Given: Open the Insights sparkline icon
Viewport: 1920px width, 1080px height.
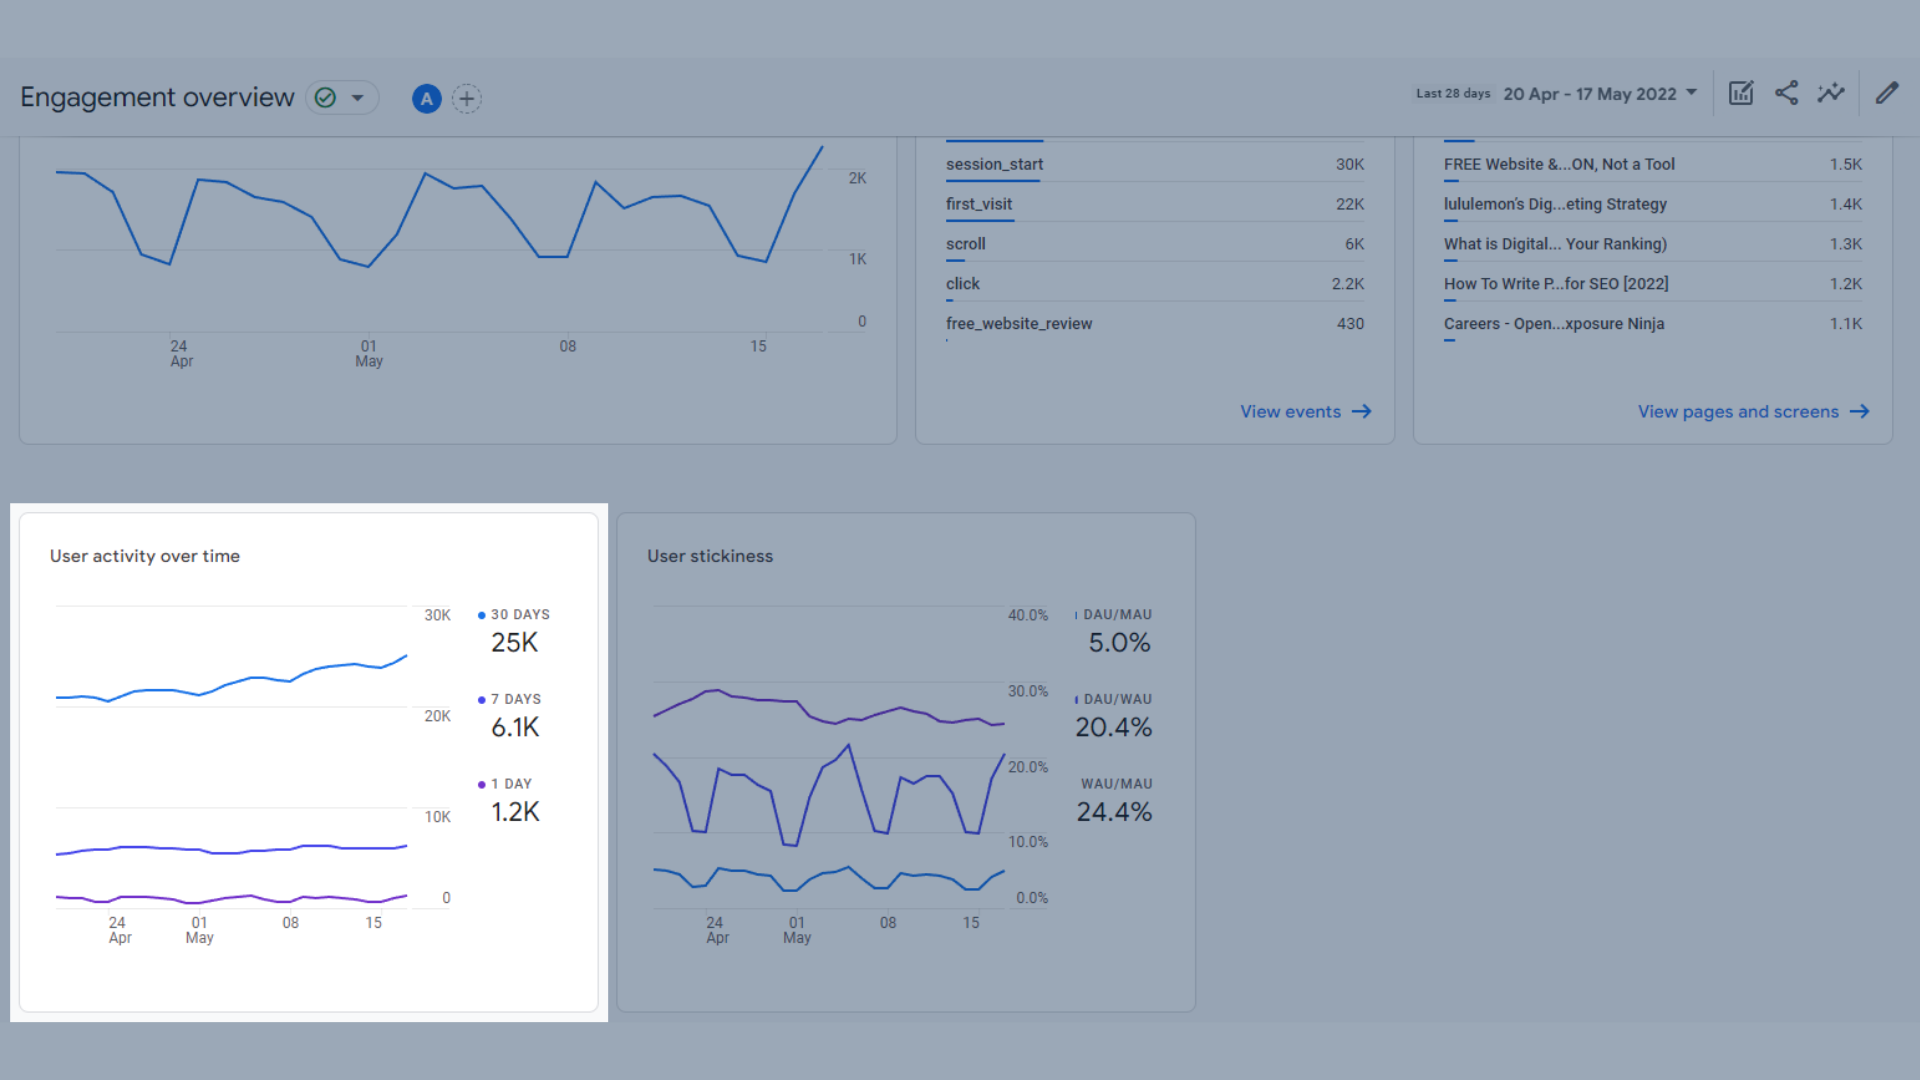Looking at the screenshot, I should pos(1831,94).
